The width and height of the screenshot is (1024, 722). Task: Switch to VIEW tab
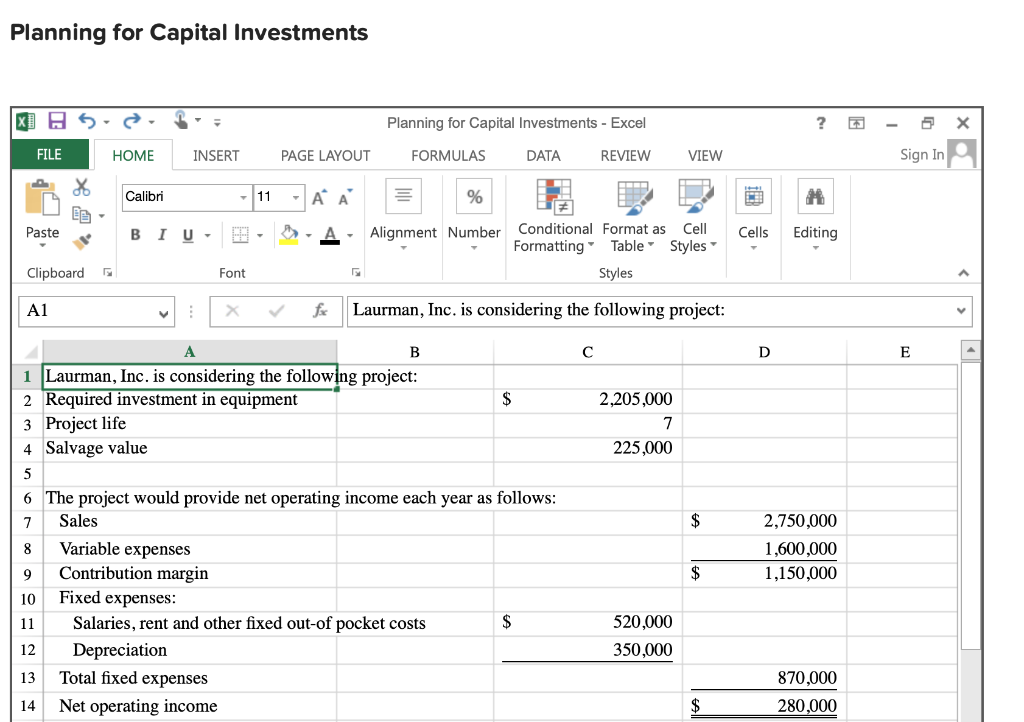(x=705, y=155)
